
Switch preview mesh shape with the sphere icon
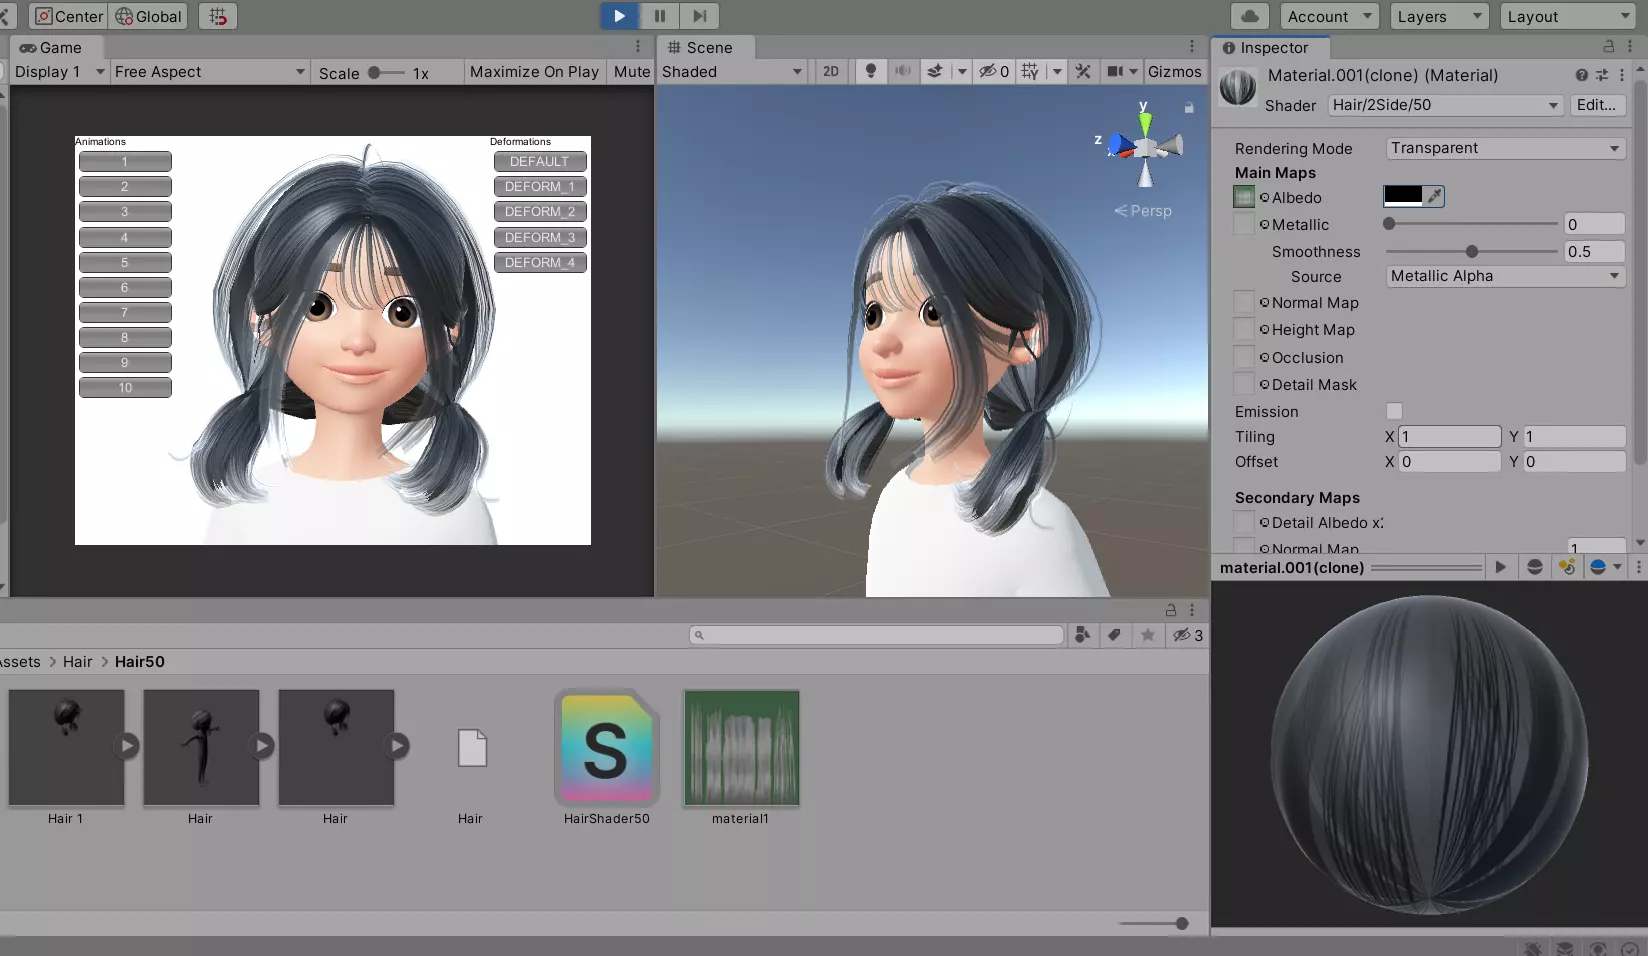tap(1535, 567)
